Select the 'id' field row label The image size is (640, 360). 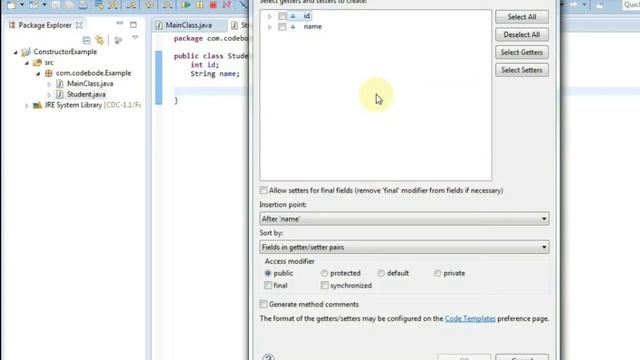pyautogui.click(x=307, y=16)
